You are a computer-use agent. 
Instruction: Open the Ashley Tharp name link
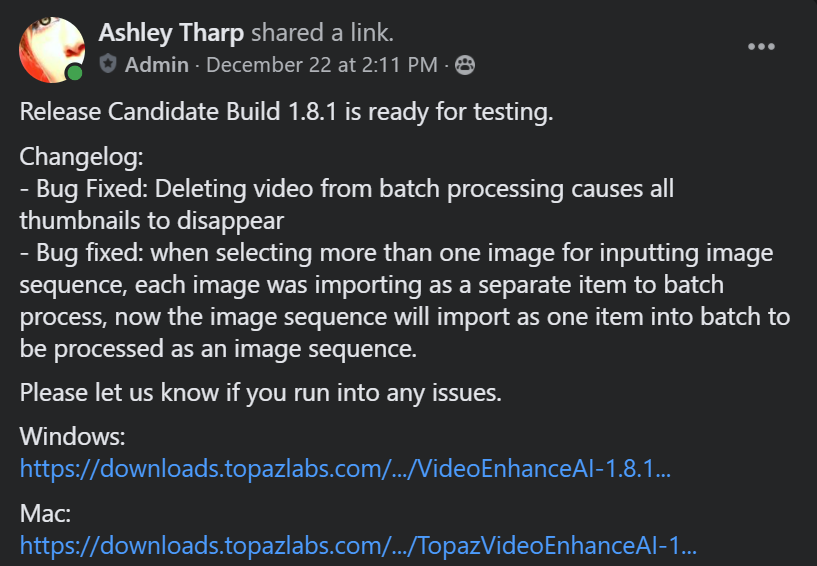tap(171, 33)
